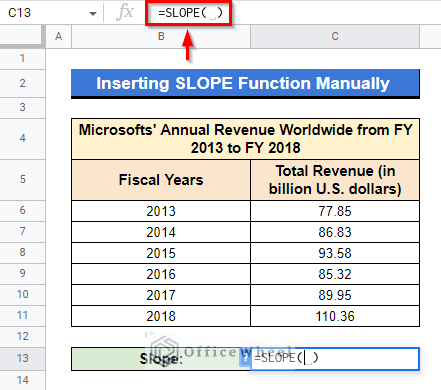Select row 6 header
Image resolution: width=441 pixels, height=390 pixels.
(x=22, y=211)
